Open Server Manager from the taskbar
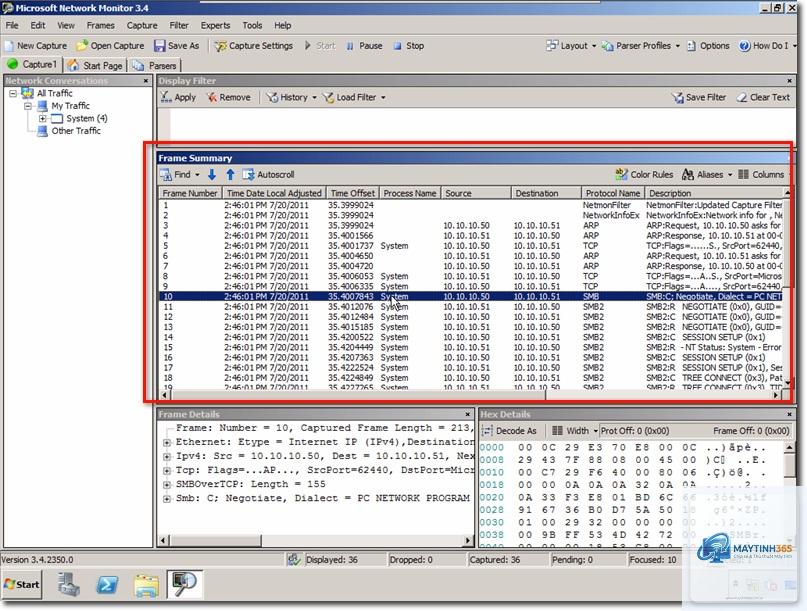This screenshot has height=611, width=807. (x=68, y=585)
